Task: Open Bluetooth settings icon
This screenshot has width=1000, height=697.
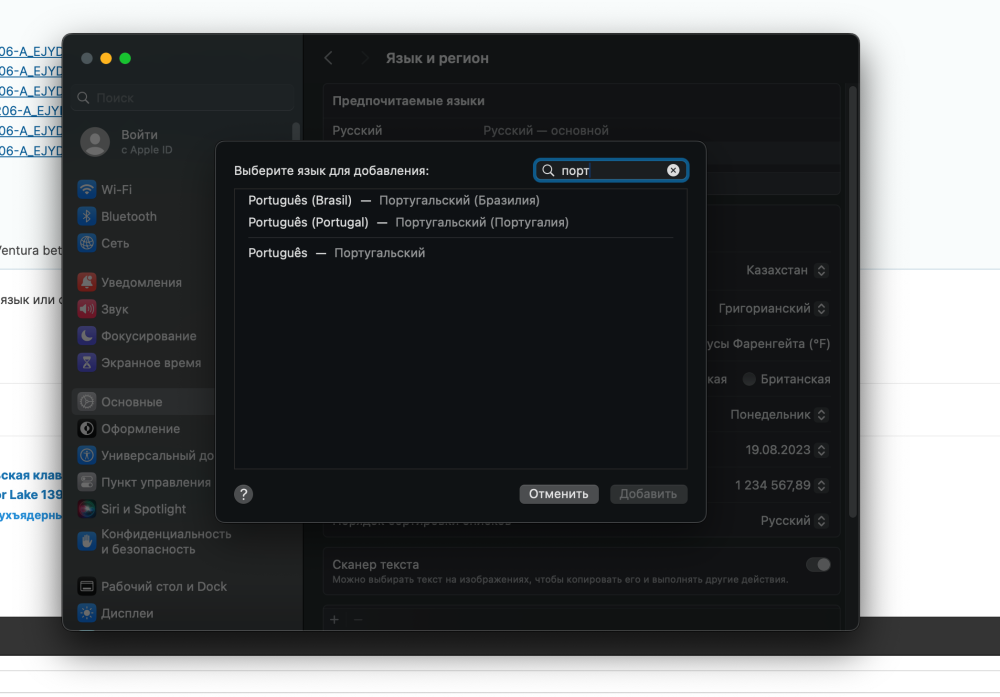Action: click(87, 216)
